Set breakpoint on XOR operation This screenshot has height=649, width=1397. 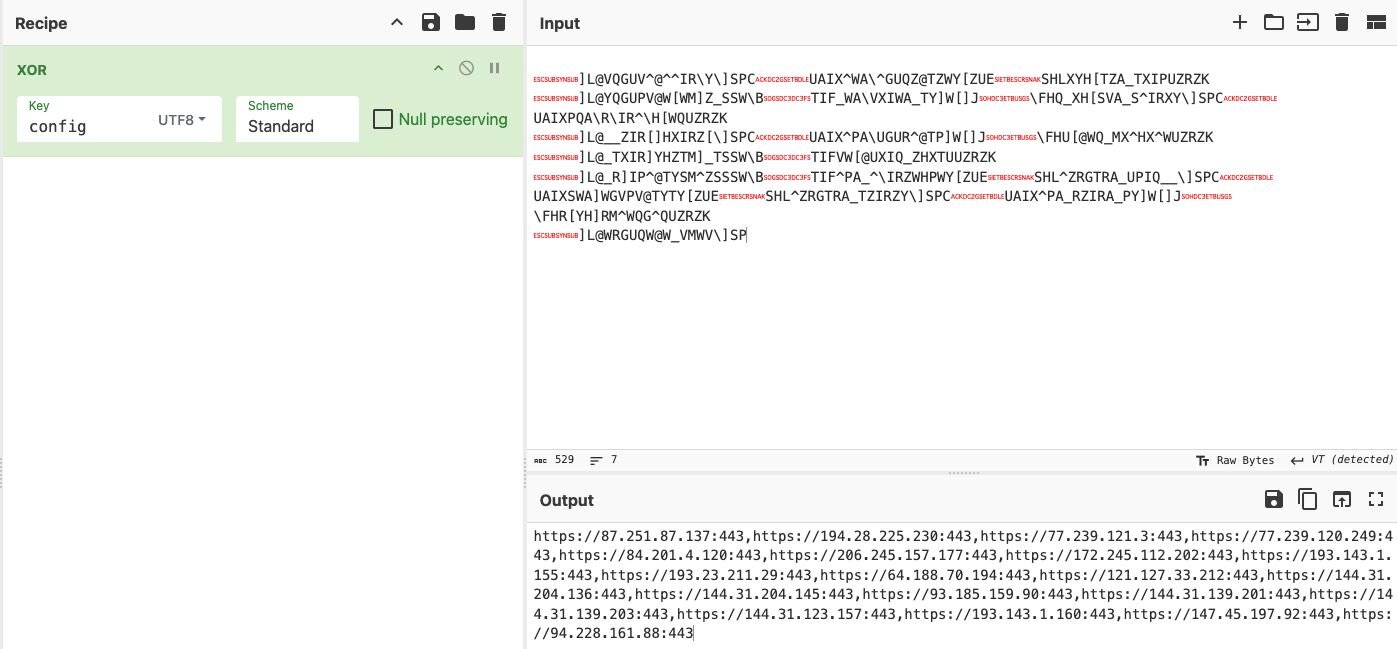click(494, 68)
